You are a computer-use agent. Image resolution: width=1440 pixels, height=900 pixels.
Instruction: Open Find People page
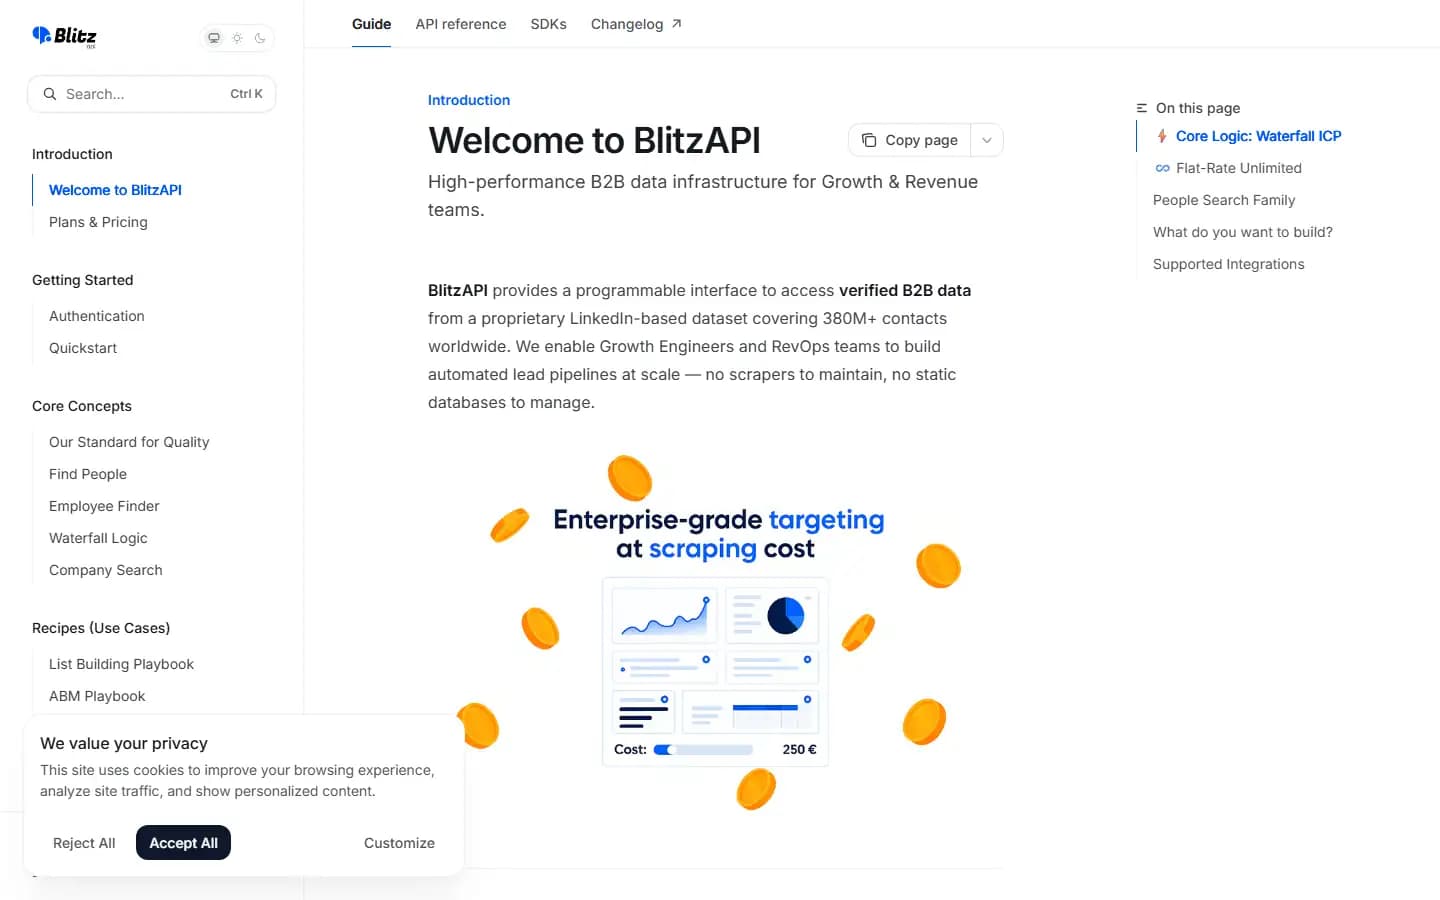88,474
